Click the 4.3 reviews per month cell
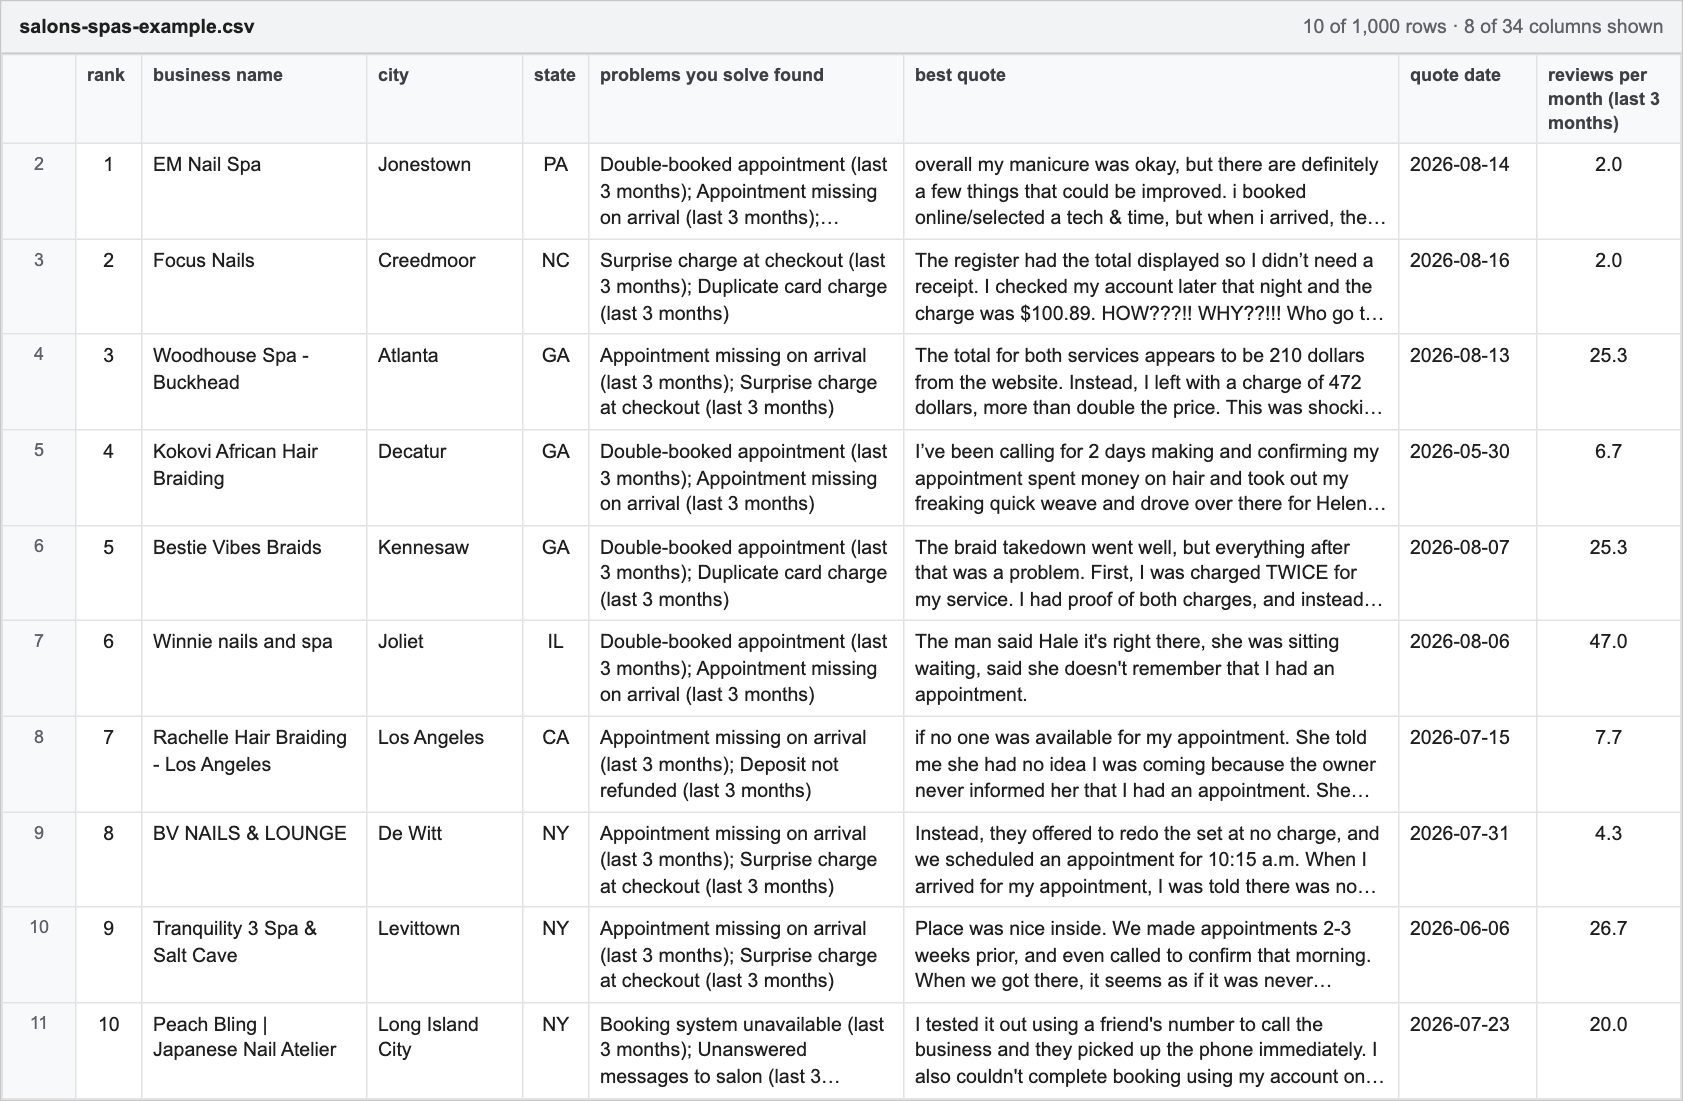Screen dimensions: 1683x1101 [x=1609, y=859]
